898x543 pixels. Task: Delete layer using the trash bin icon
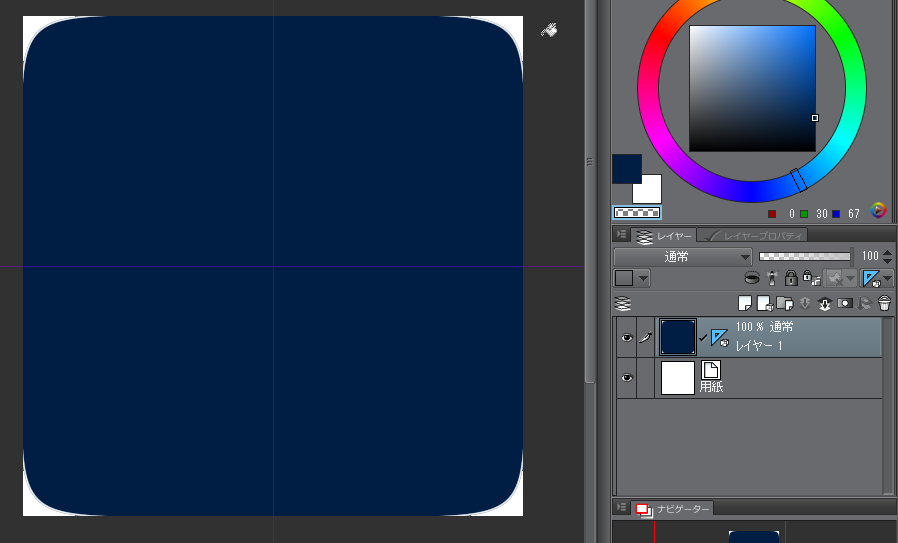(x=884, y=303)
